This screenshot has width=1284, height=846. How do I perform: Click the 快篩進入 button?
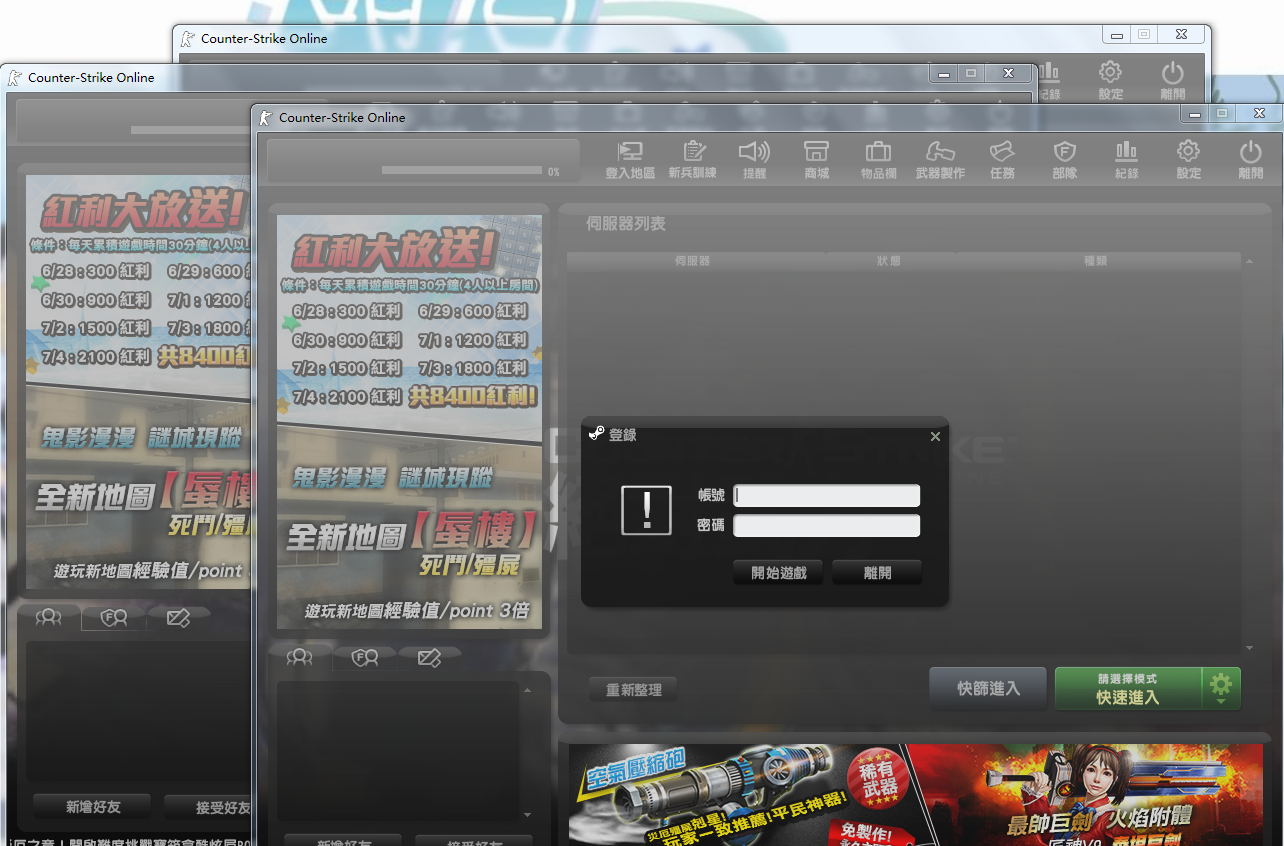click(988, 688)
